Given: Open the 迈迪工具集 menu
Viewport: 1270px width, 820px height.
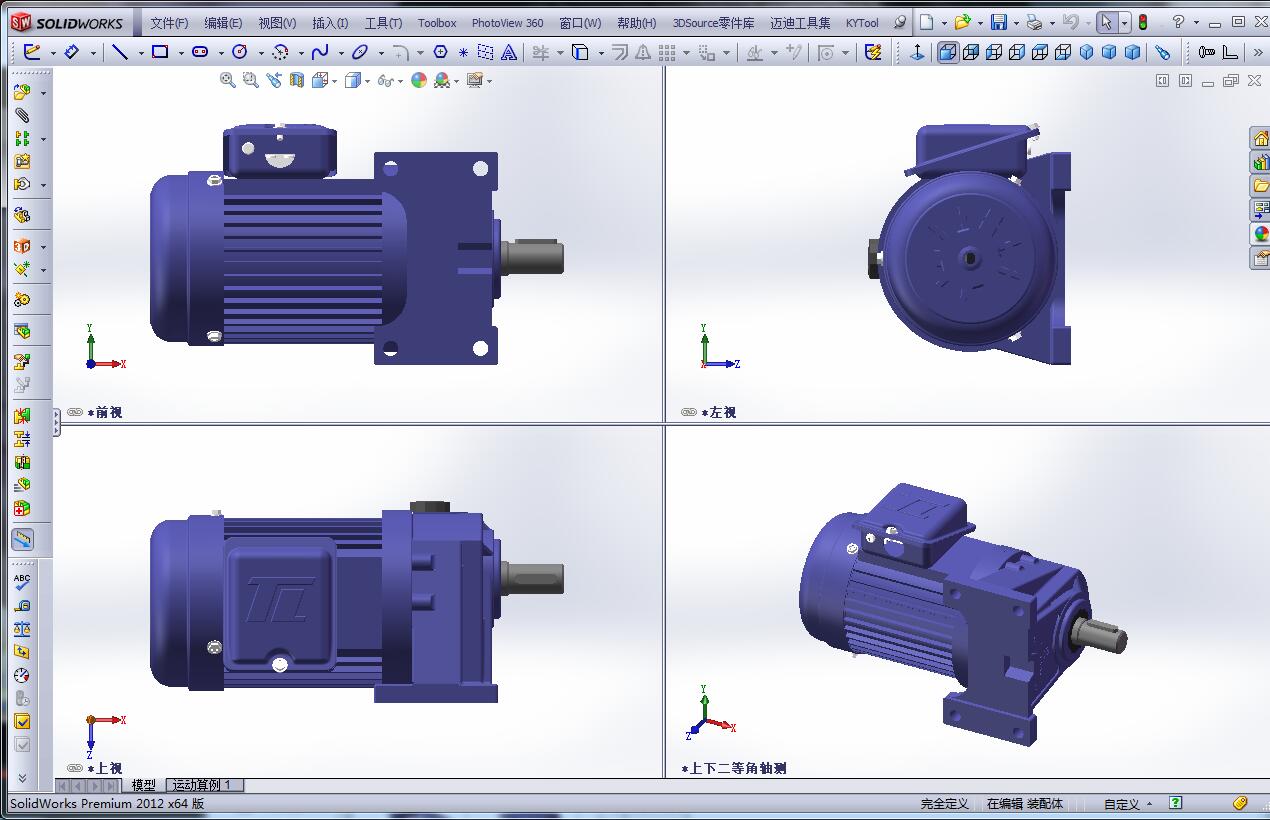Looking at the screenshot, I should [800, 23].
